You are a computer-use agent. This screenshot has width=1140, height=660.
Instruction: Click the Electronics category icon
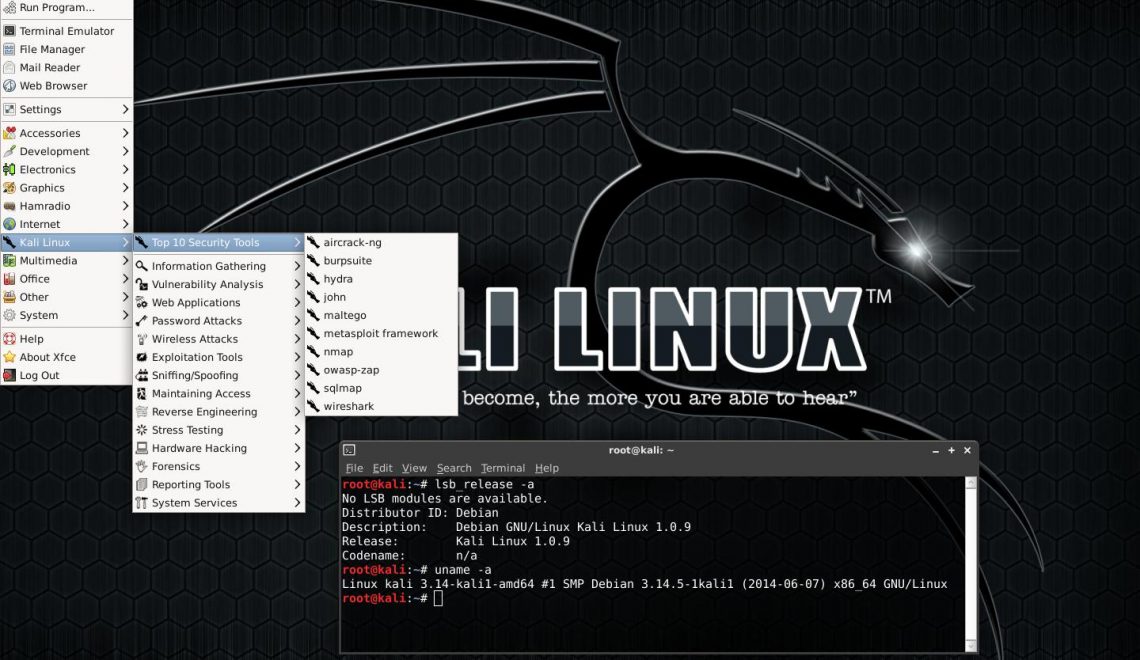point(9,169)
